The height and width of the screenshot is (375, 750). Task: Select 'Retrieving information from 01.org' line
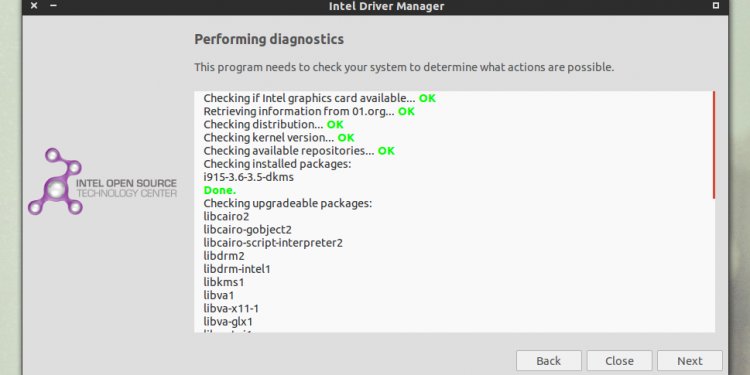pyautogui.click(x=309, y=111)
